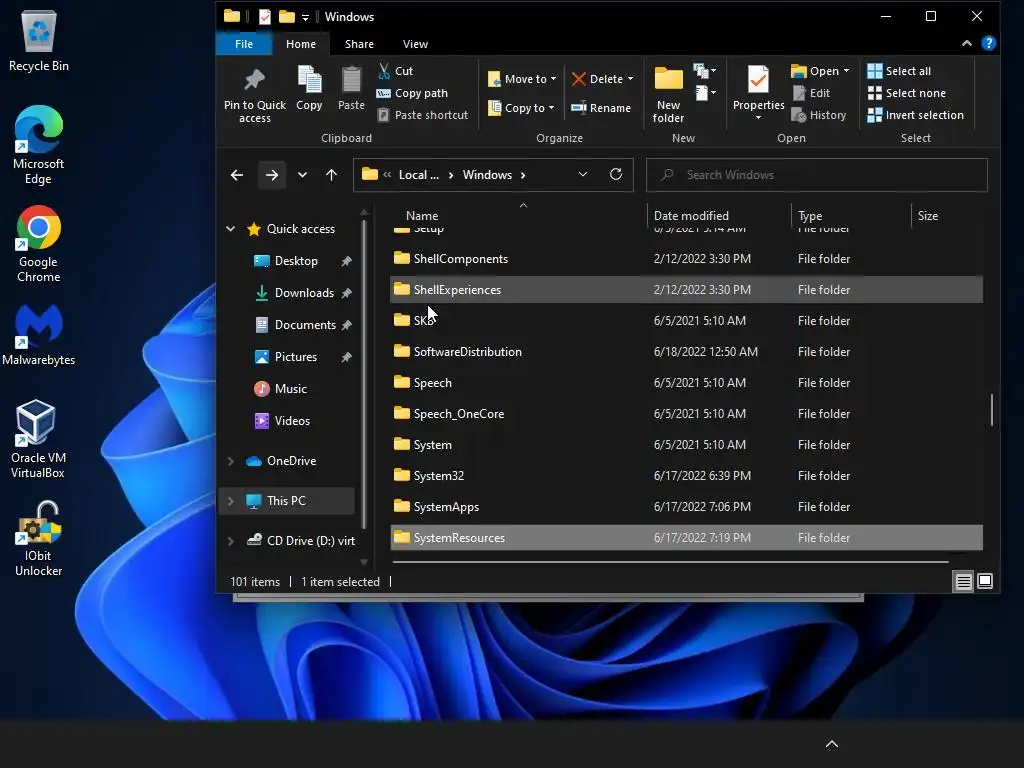Click Rename in the Organize group
This screenshot has height=768, width=1024.
(601, 108)
